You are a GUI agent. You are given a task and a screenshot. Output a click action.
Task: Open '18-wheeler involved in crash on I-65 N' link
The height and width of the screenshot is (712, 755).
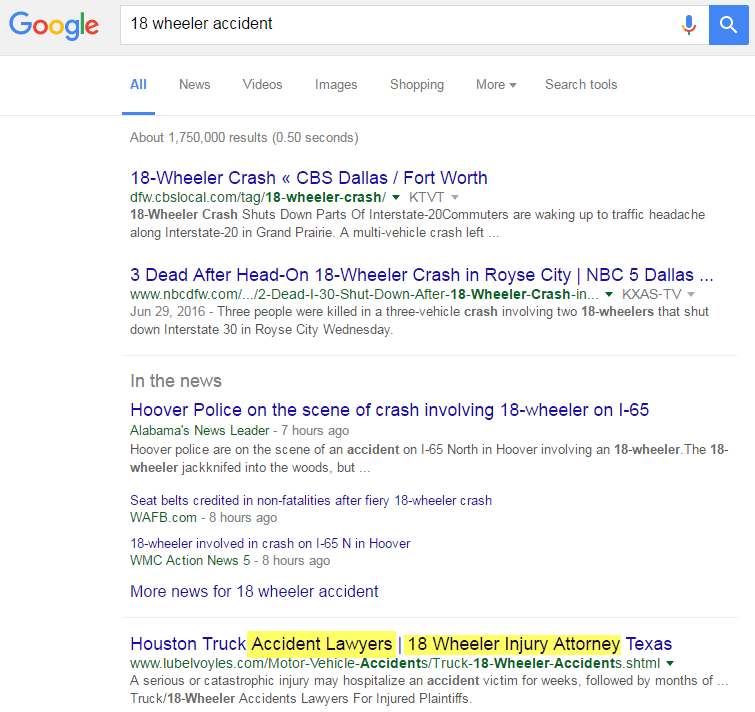[x=270, y=544]
